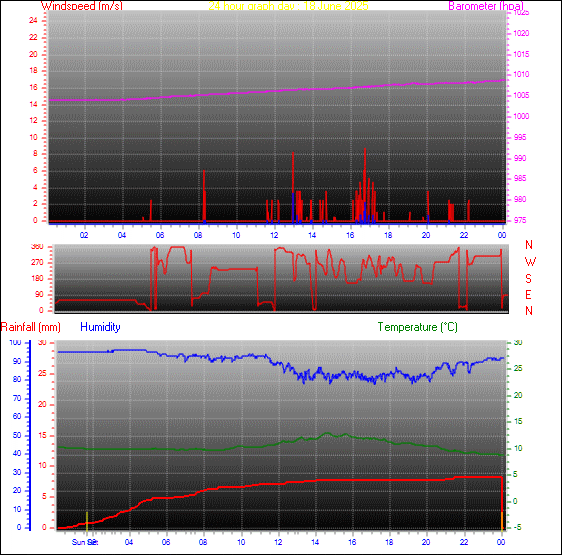Viewport: 566px width, 555px height.
Task: Click the blue Humidity label
Action: pos(100,327)
